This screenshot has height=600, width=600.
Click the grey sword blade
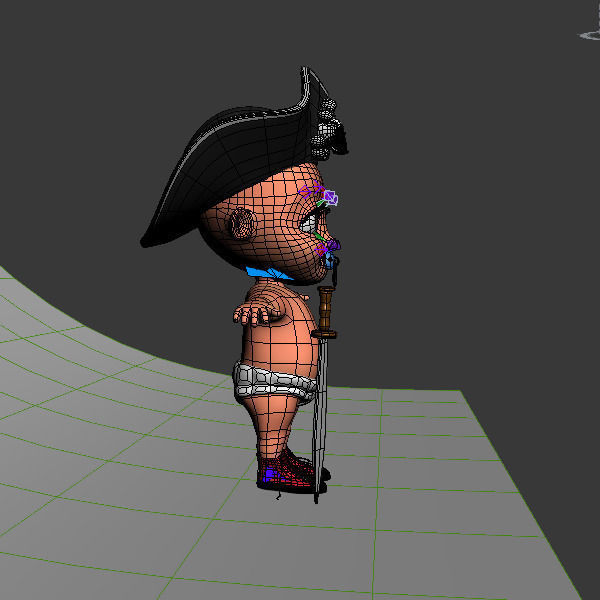tap(320, 417)
